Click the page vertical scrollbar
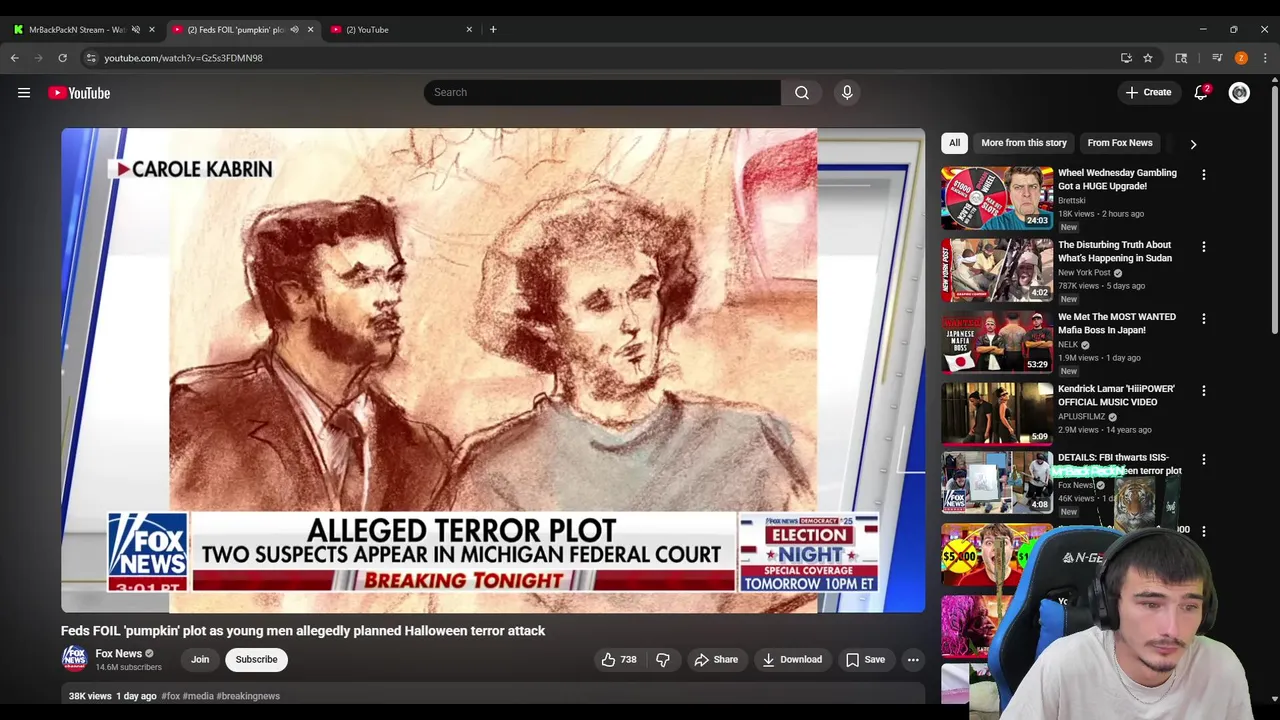The height and width of the screenshot is (720, 1280). (x=1274, y=210)
